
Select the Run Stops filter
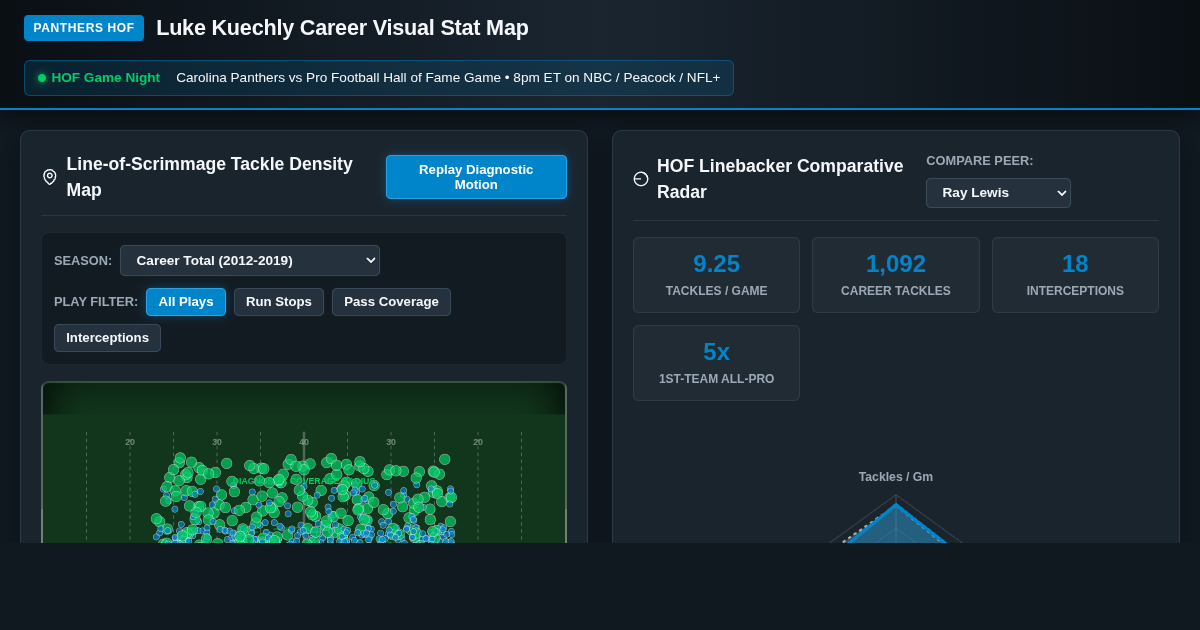(279, 302)
